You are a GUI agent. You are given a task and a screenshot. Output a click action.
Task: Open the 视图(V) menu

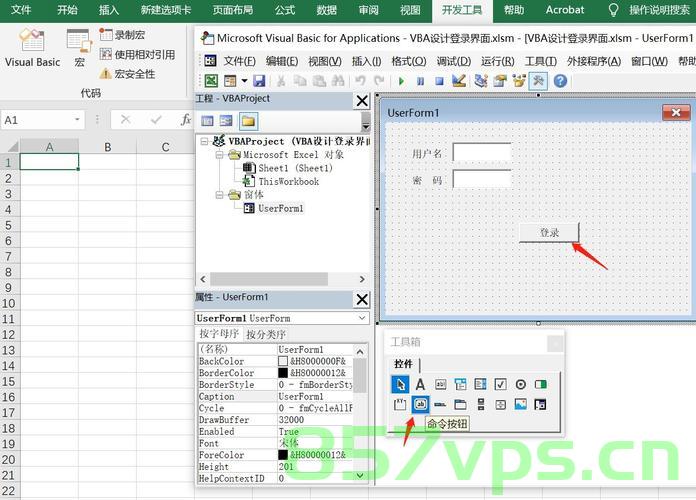(x=325, y=61)
